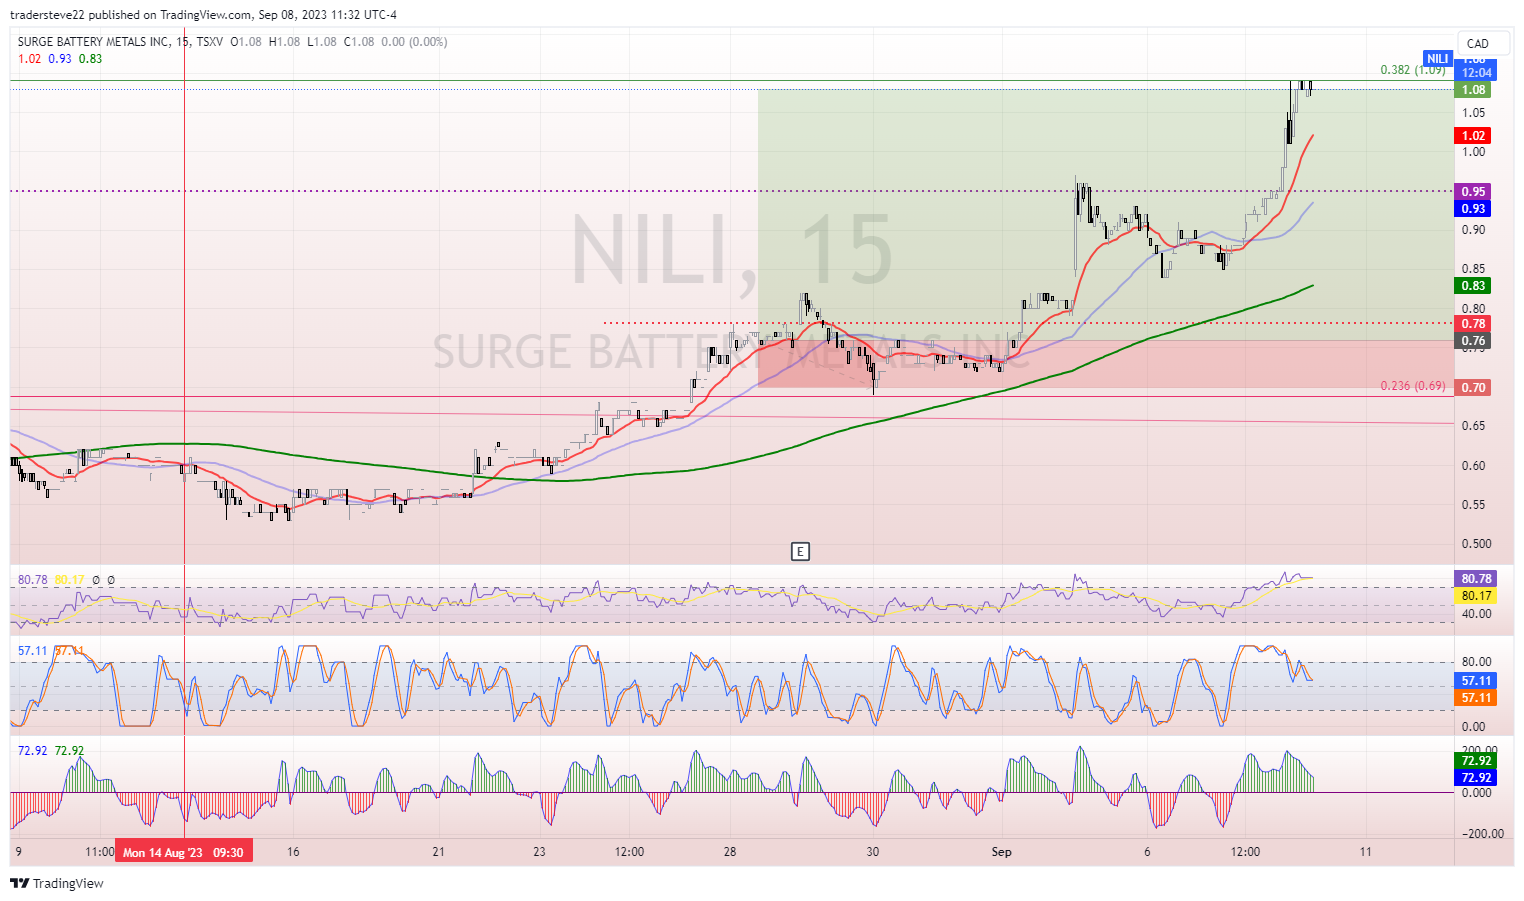Click the '30' date on time axis

point(873,852)
